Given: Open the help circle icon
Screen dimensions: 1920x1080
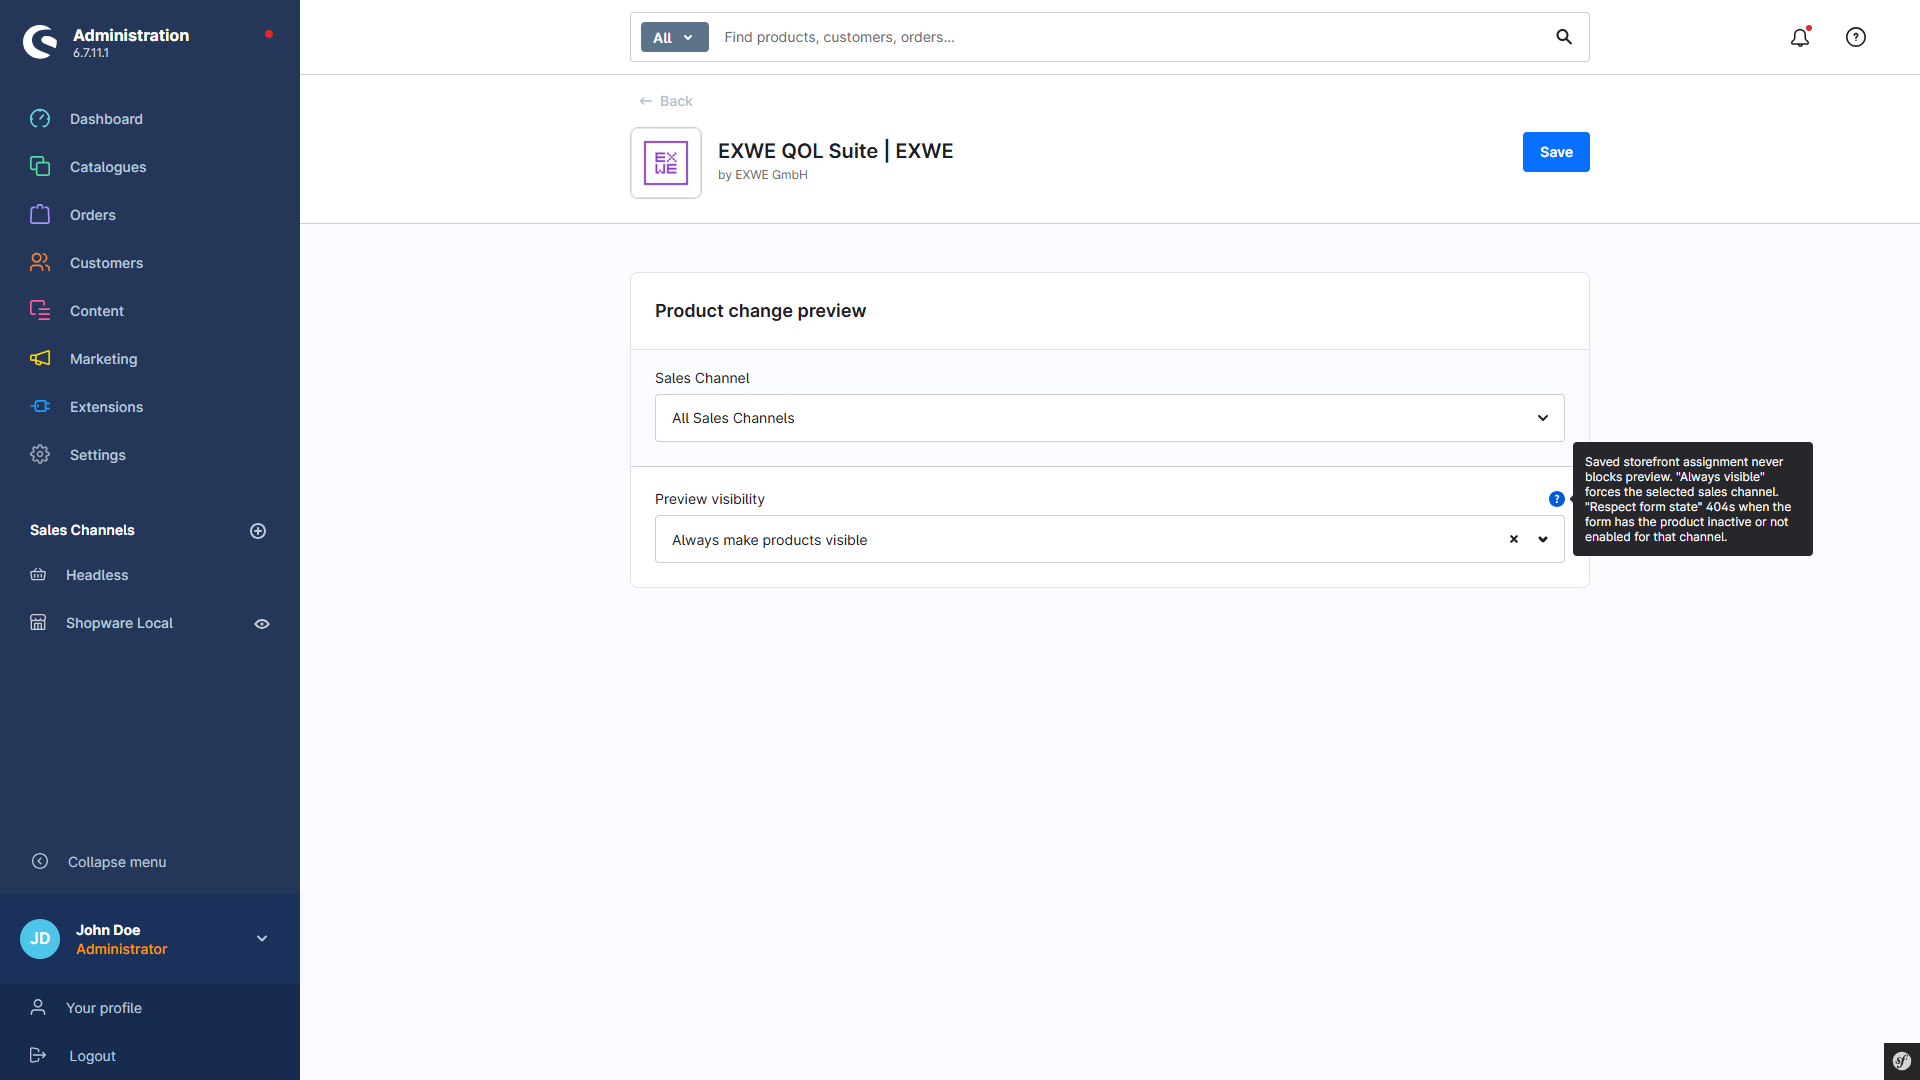Looking at the screenshot, I should [x=1856, y=37].
